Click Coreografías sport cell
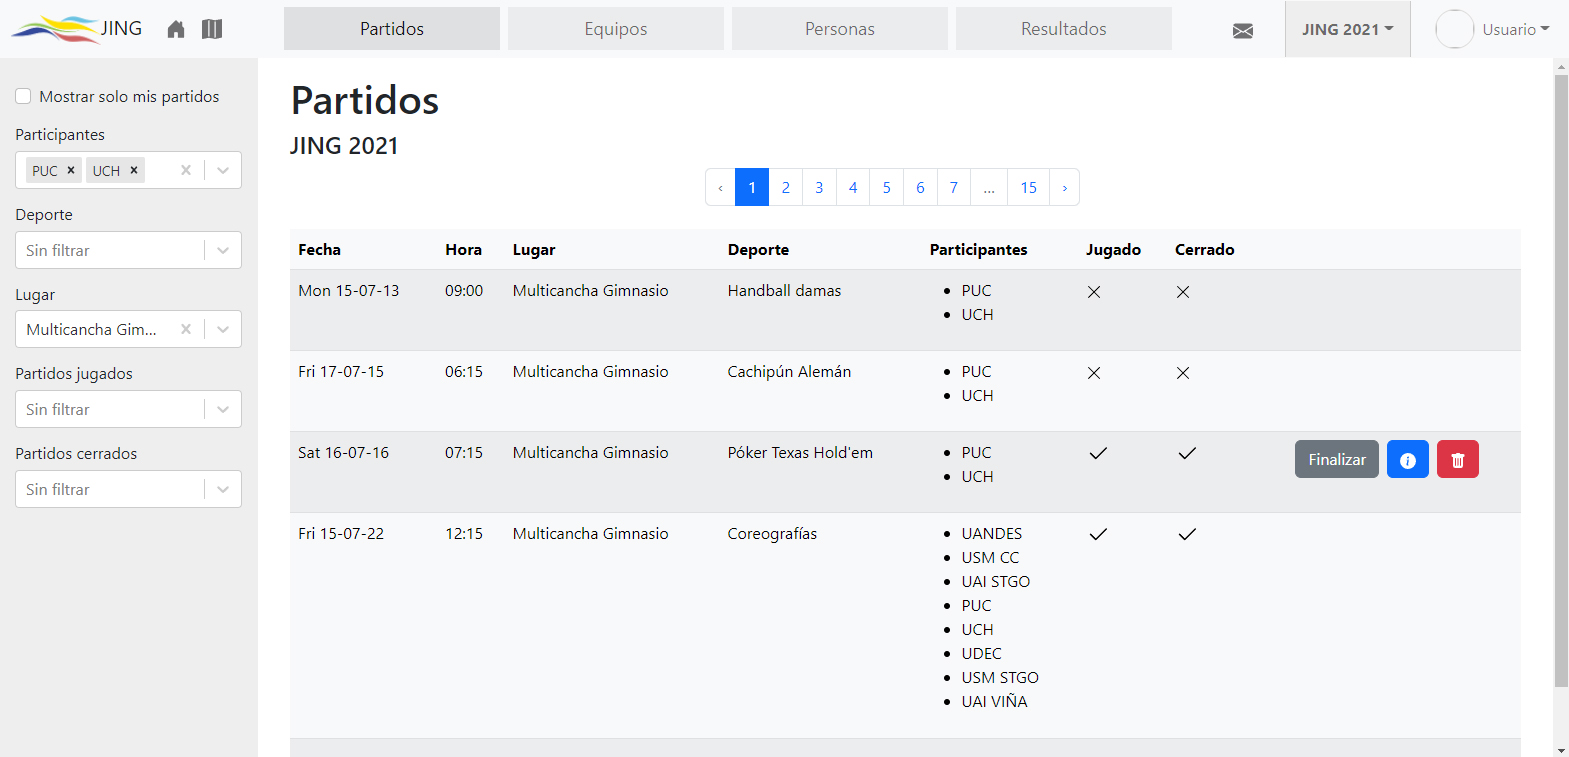Viewport: 1569px width, 757px height. point(772,534)
